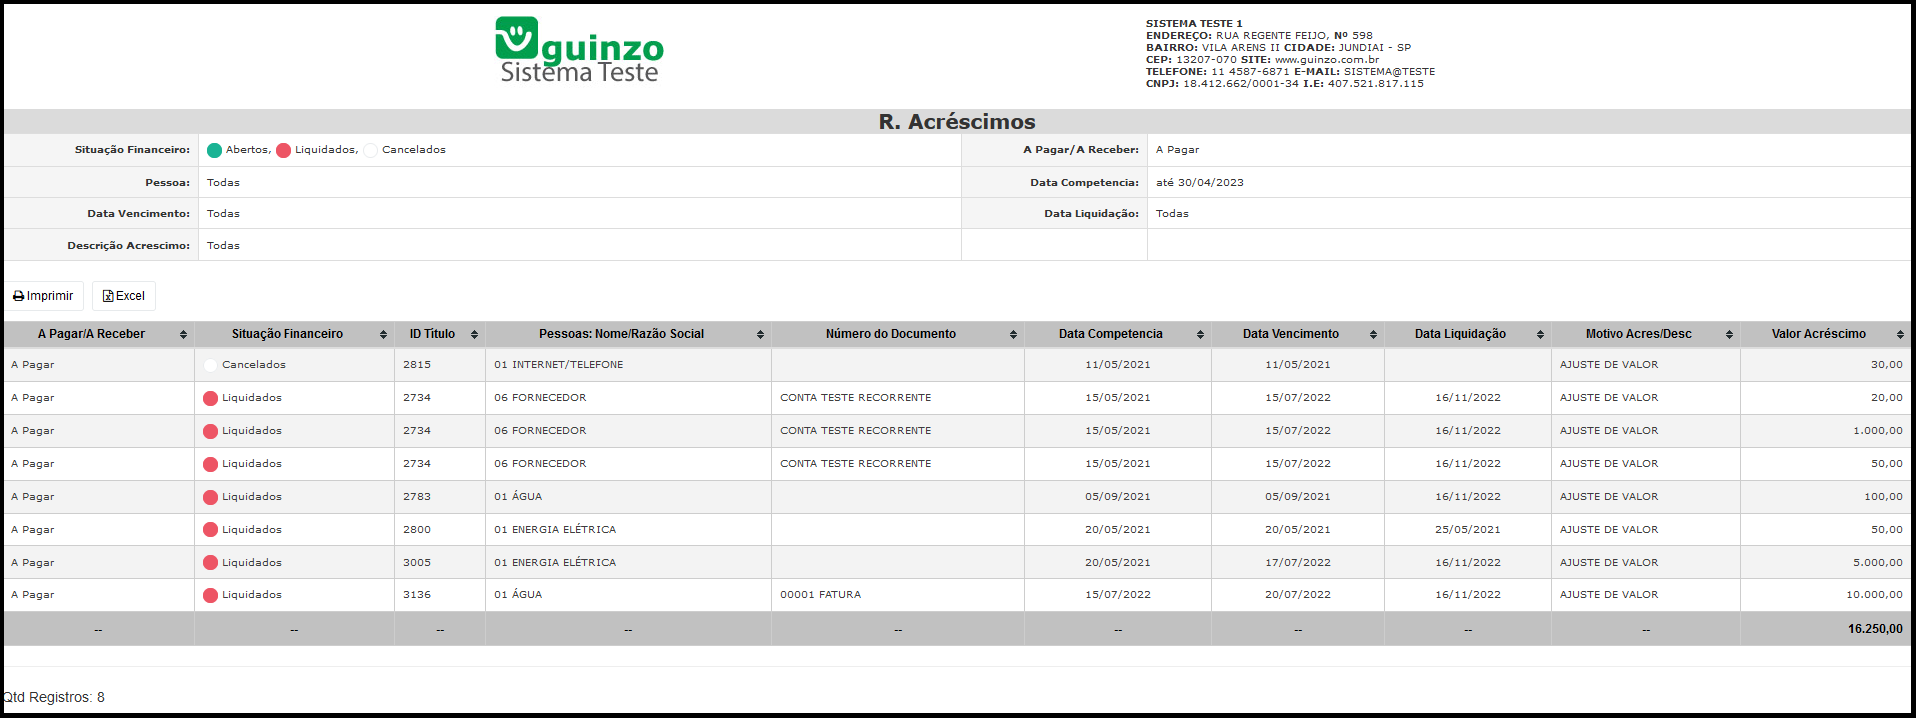Viewport: 1919px width, 721px height.
Task: Click red status dot in row 3005
Action: 210,564
